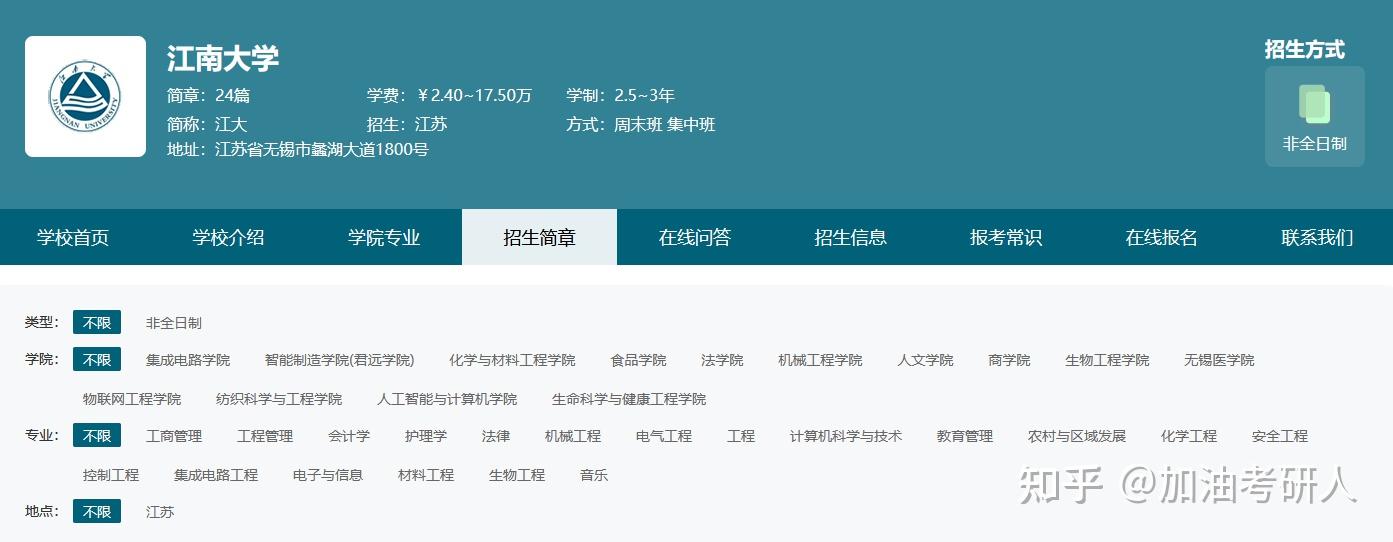Filter majors by 工程管理

tap(265, 436)
